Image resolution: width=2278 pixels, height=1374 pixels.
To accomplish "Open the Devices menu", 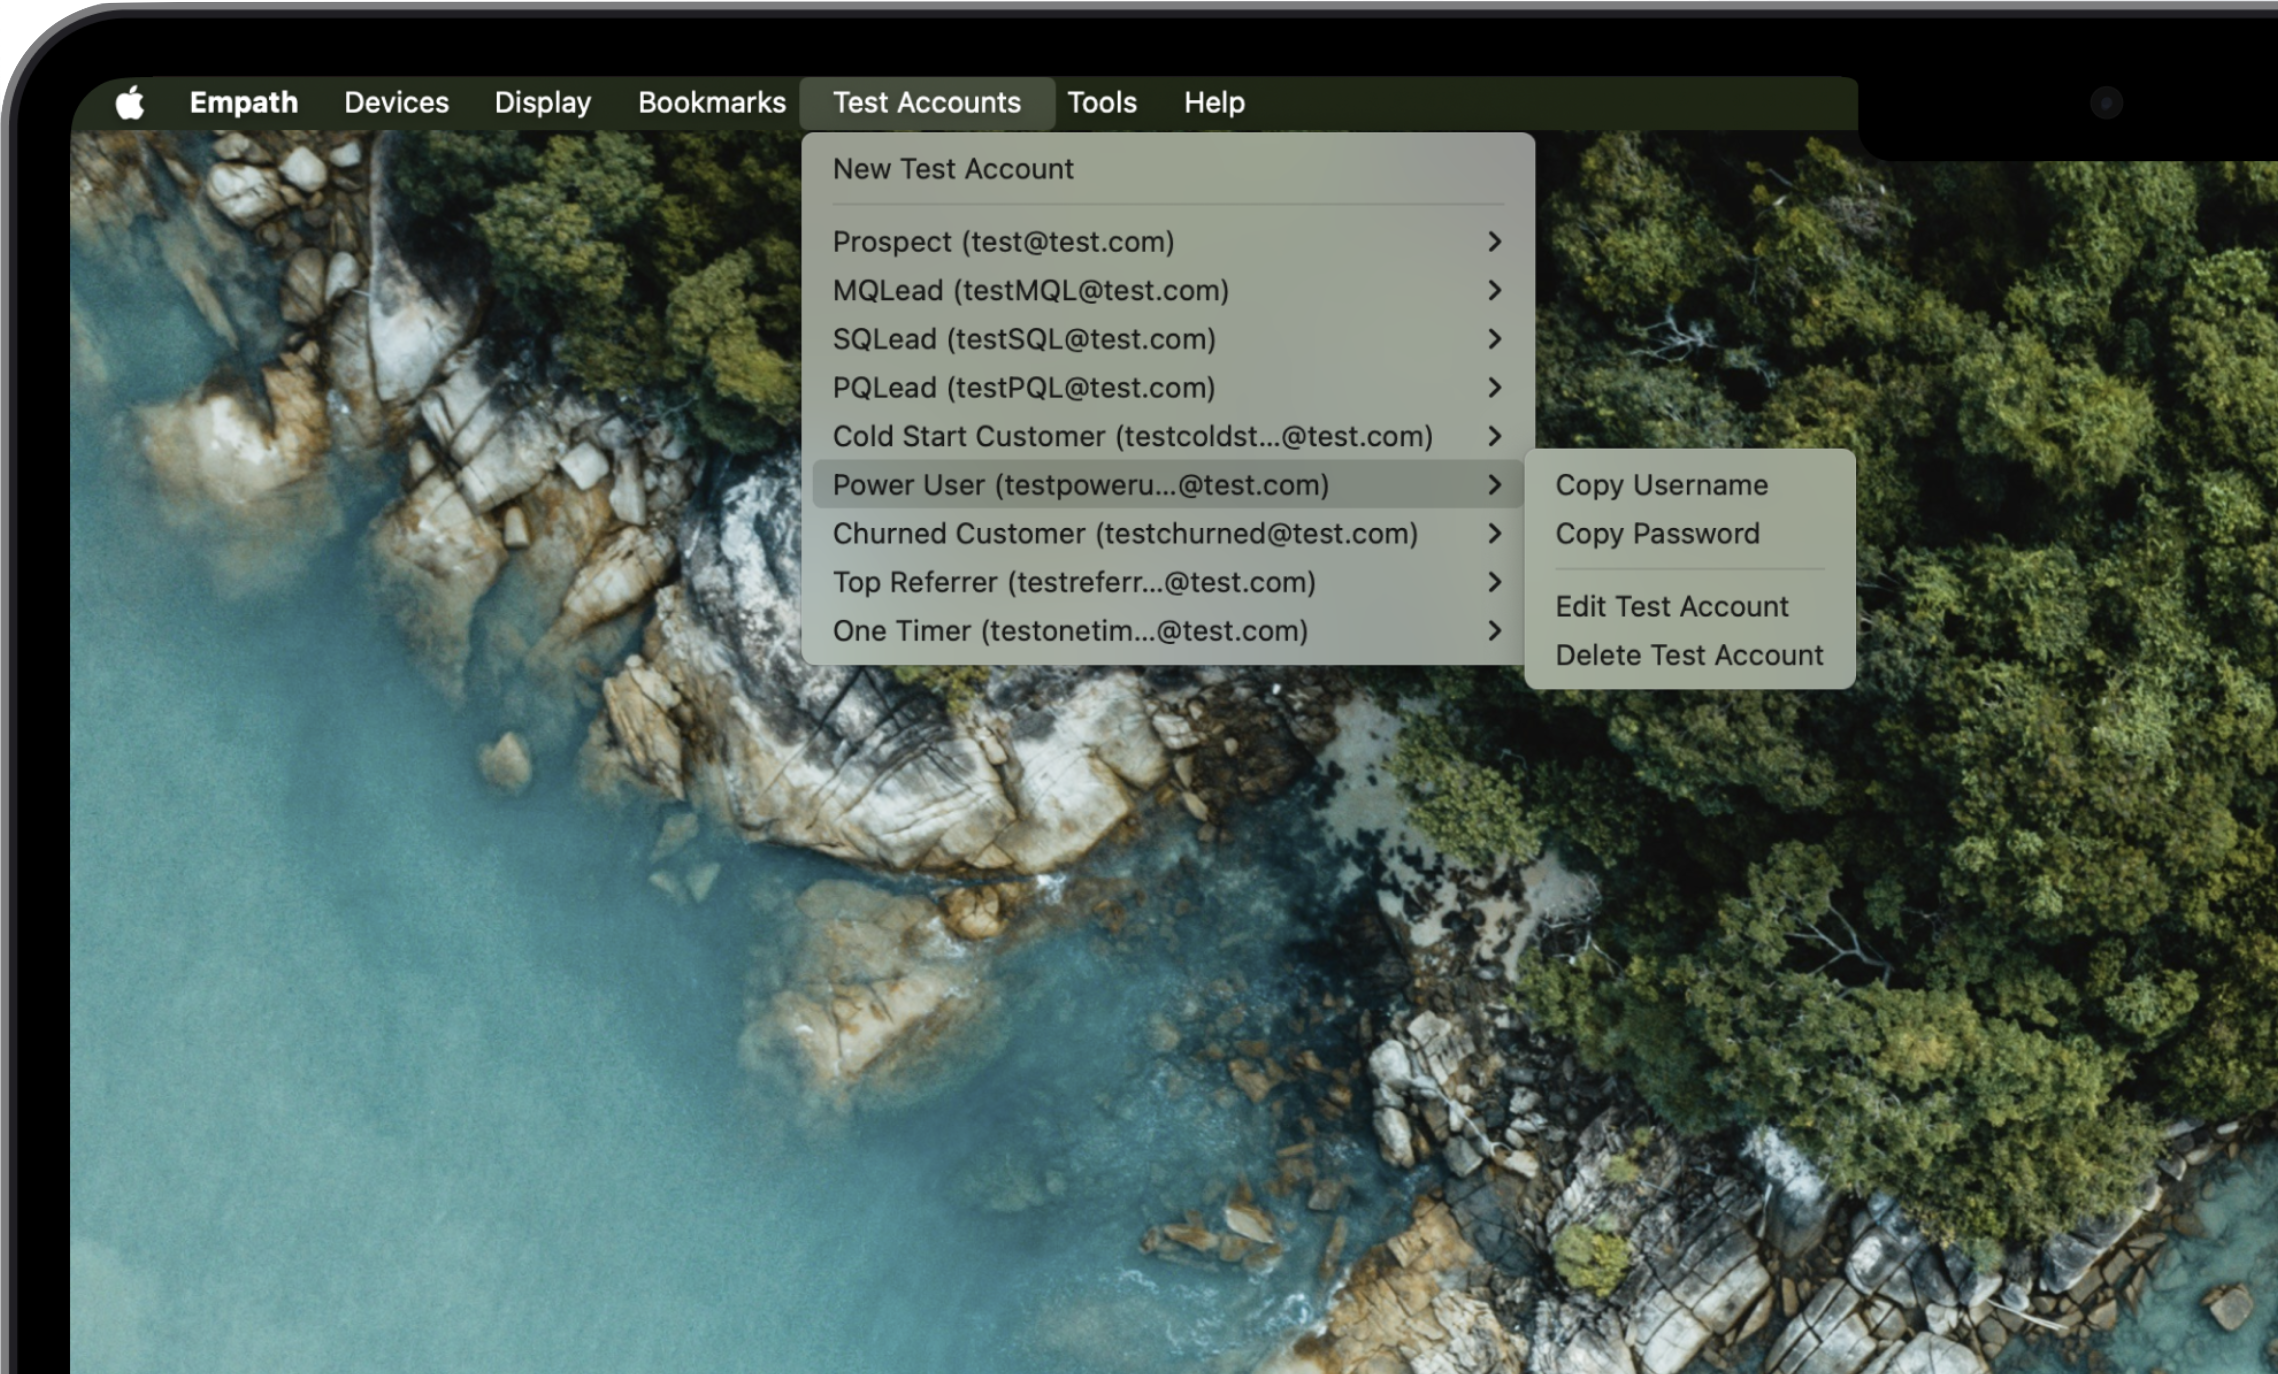I will [396, 103].
